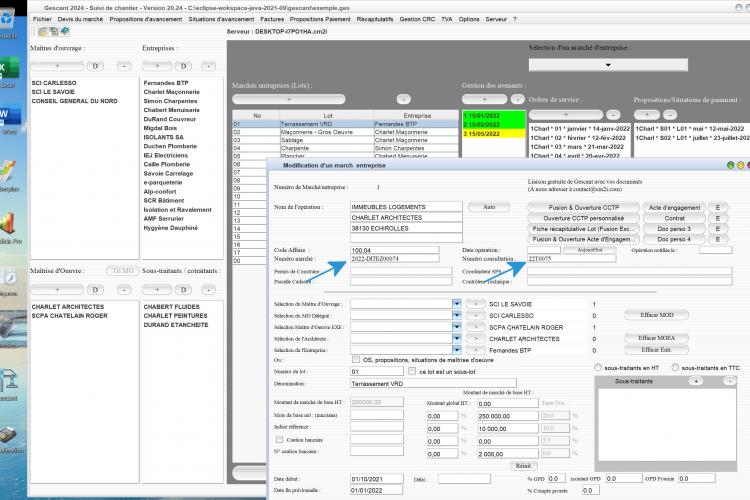
Task: Click the Ouverture CCTP personnalisé button
Action: [584, 218]
